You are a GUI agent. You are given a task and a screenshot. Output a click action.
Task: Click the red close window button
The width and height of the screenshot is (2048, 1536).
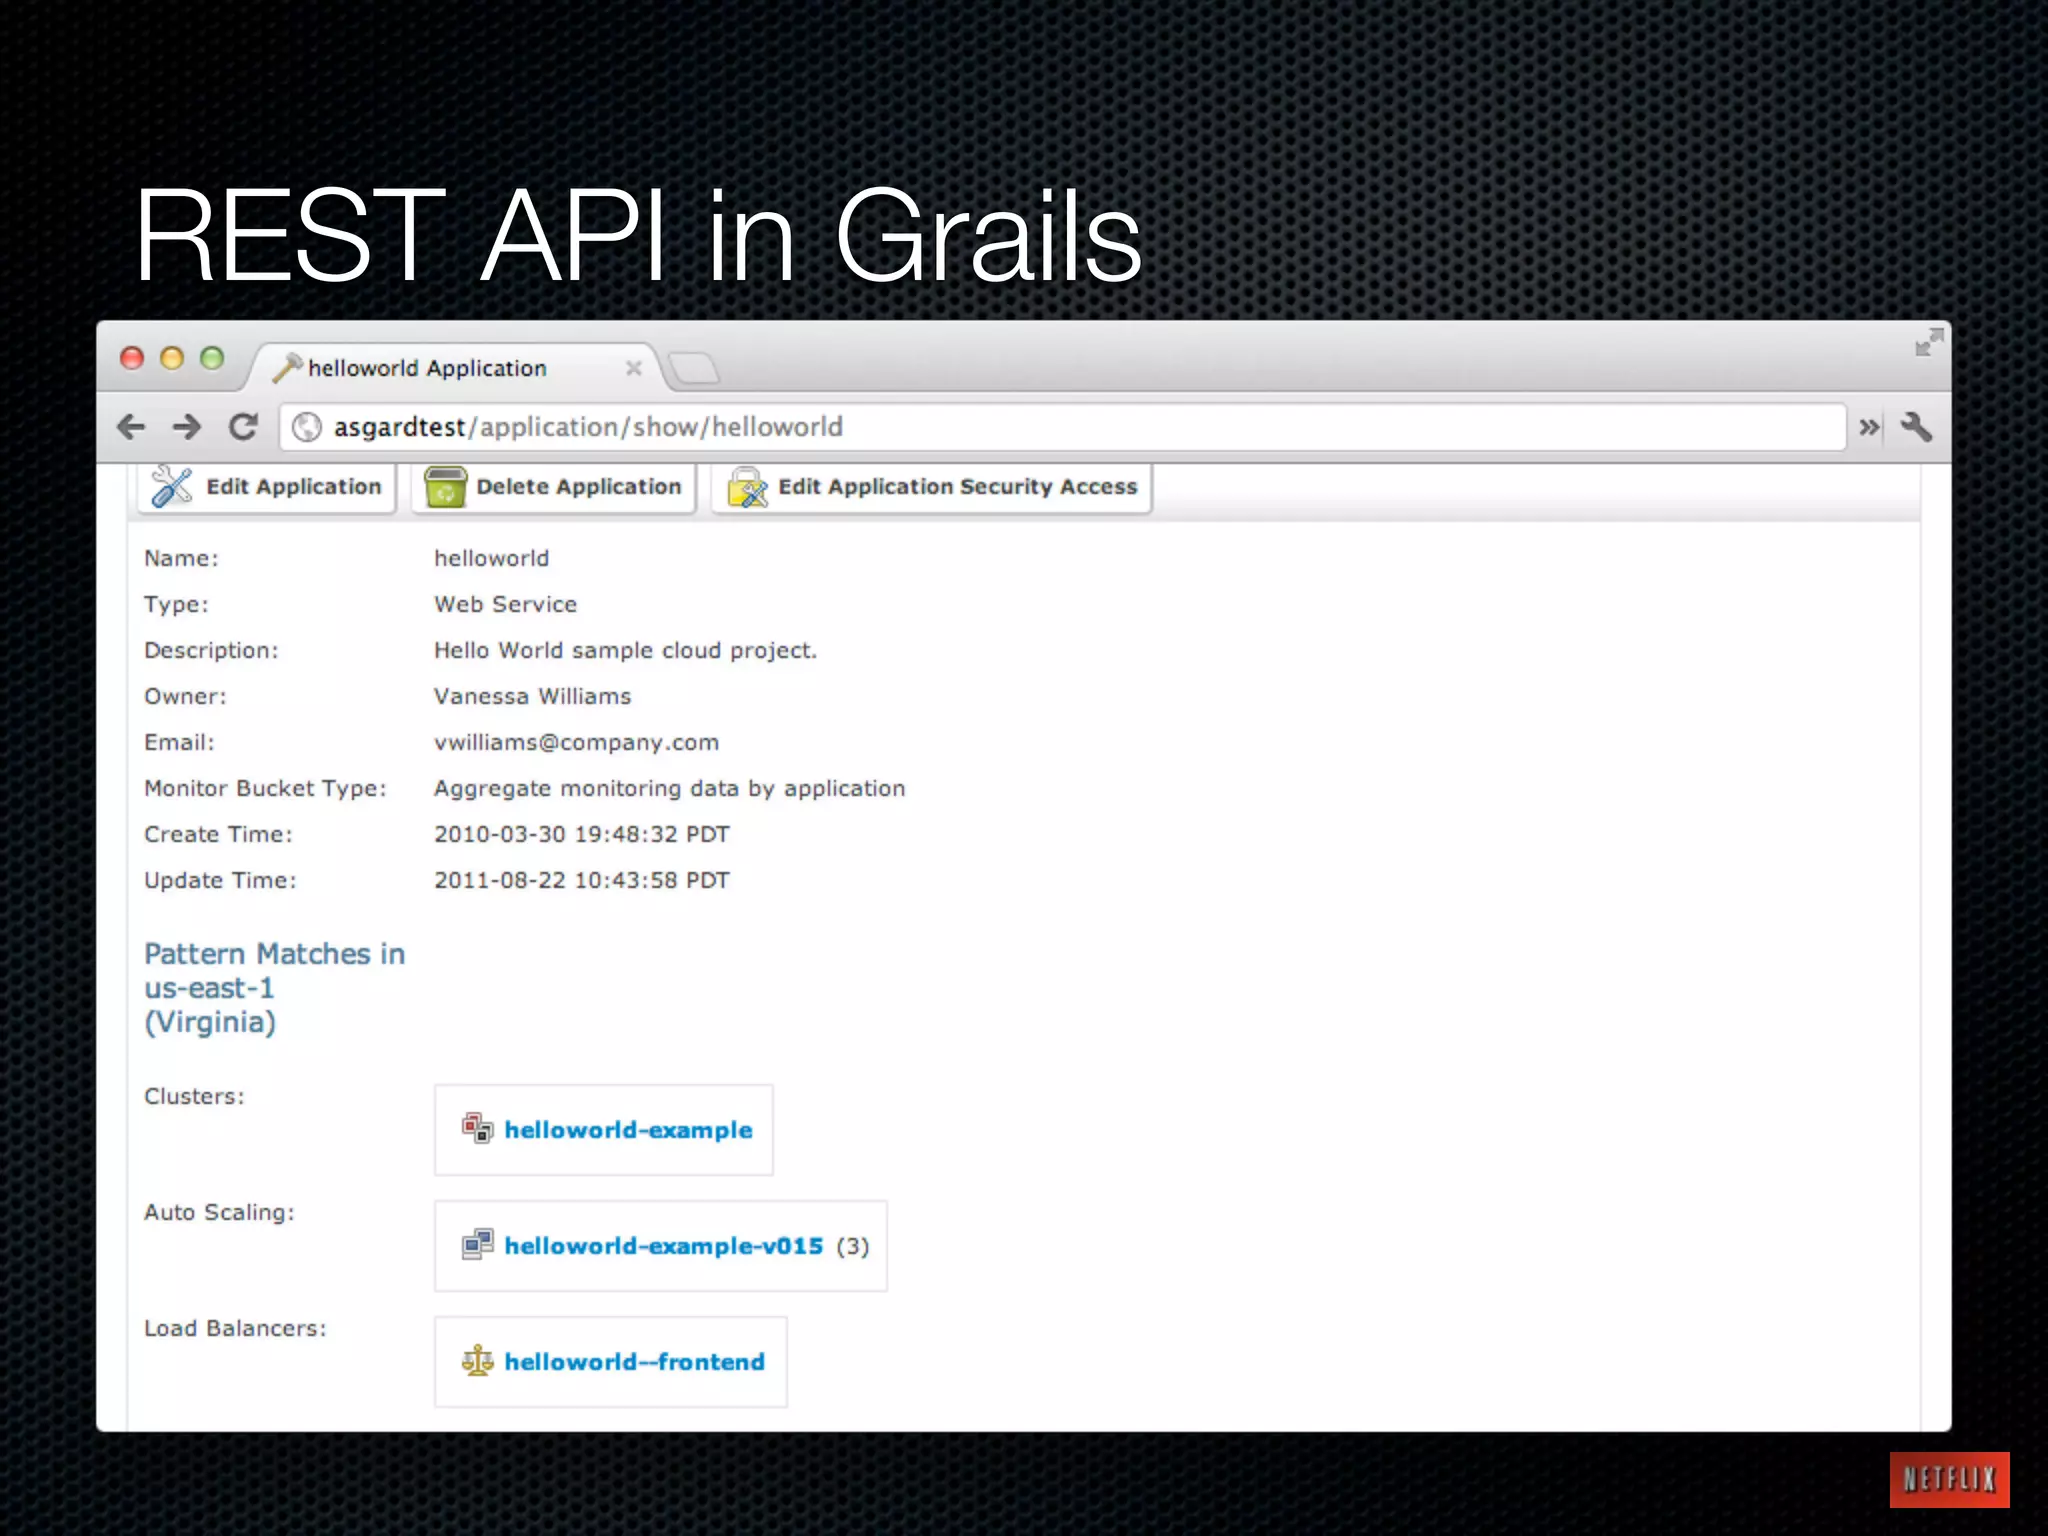(x=132, y=358)
